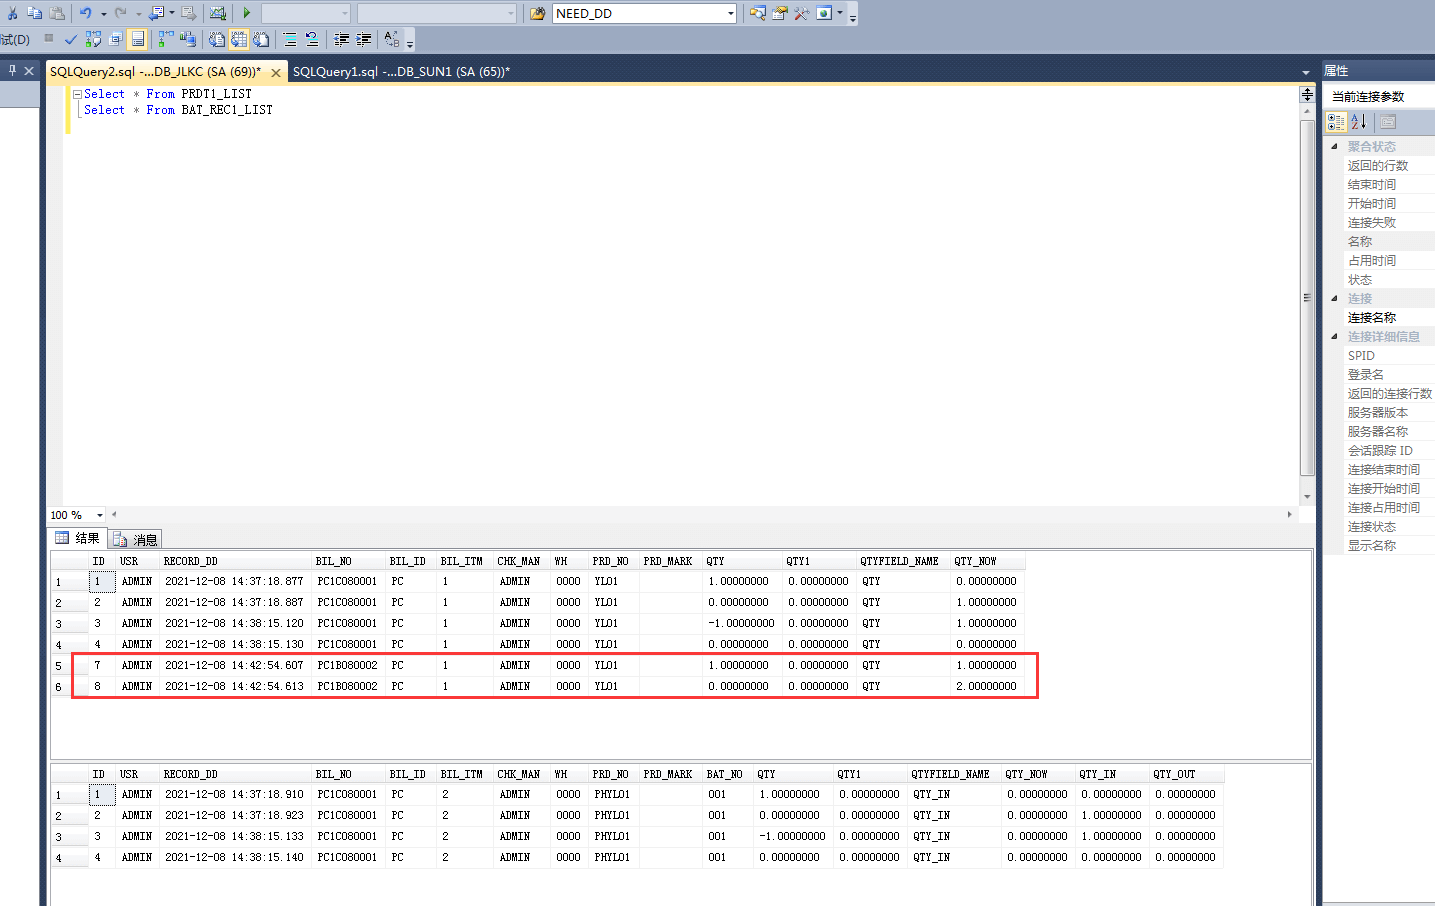The width and height of the screenshot is (1435, 906).
Task: Click the pin icon of the left panel
Action: coord(12,71)
